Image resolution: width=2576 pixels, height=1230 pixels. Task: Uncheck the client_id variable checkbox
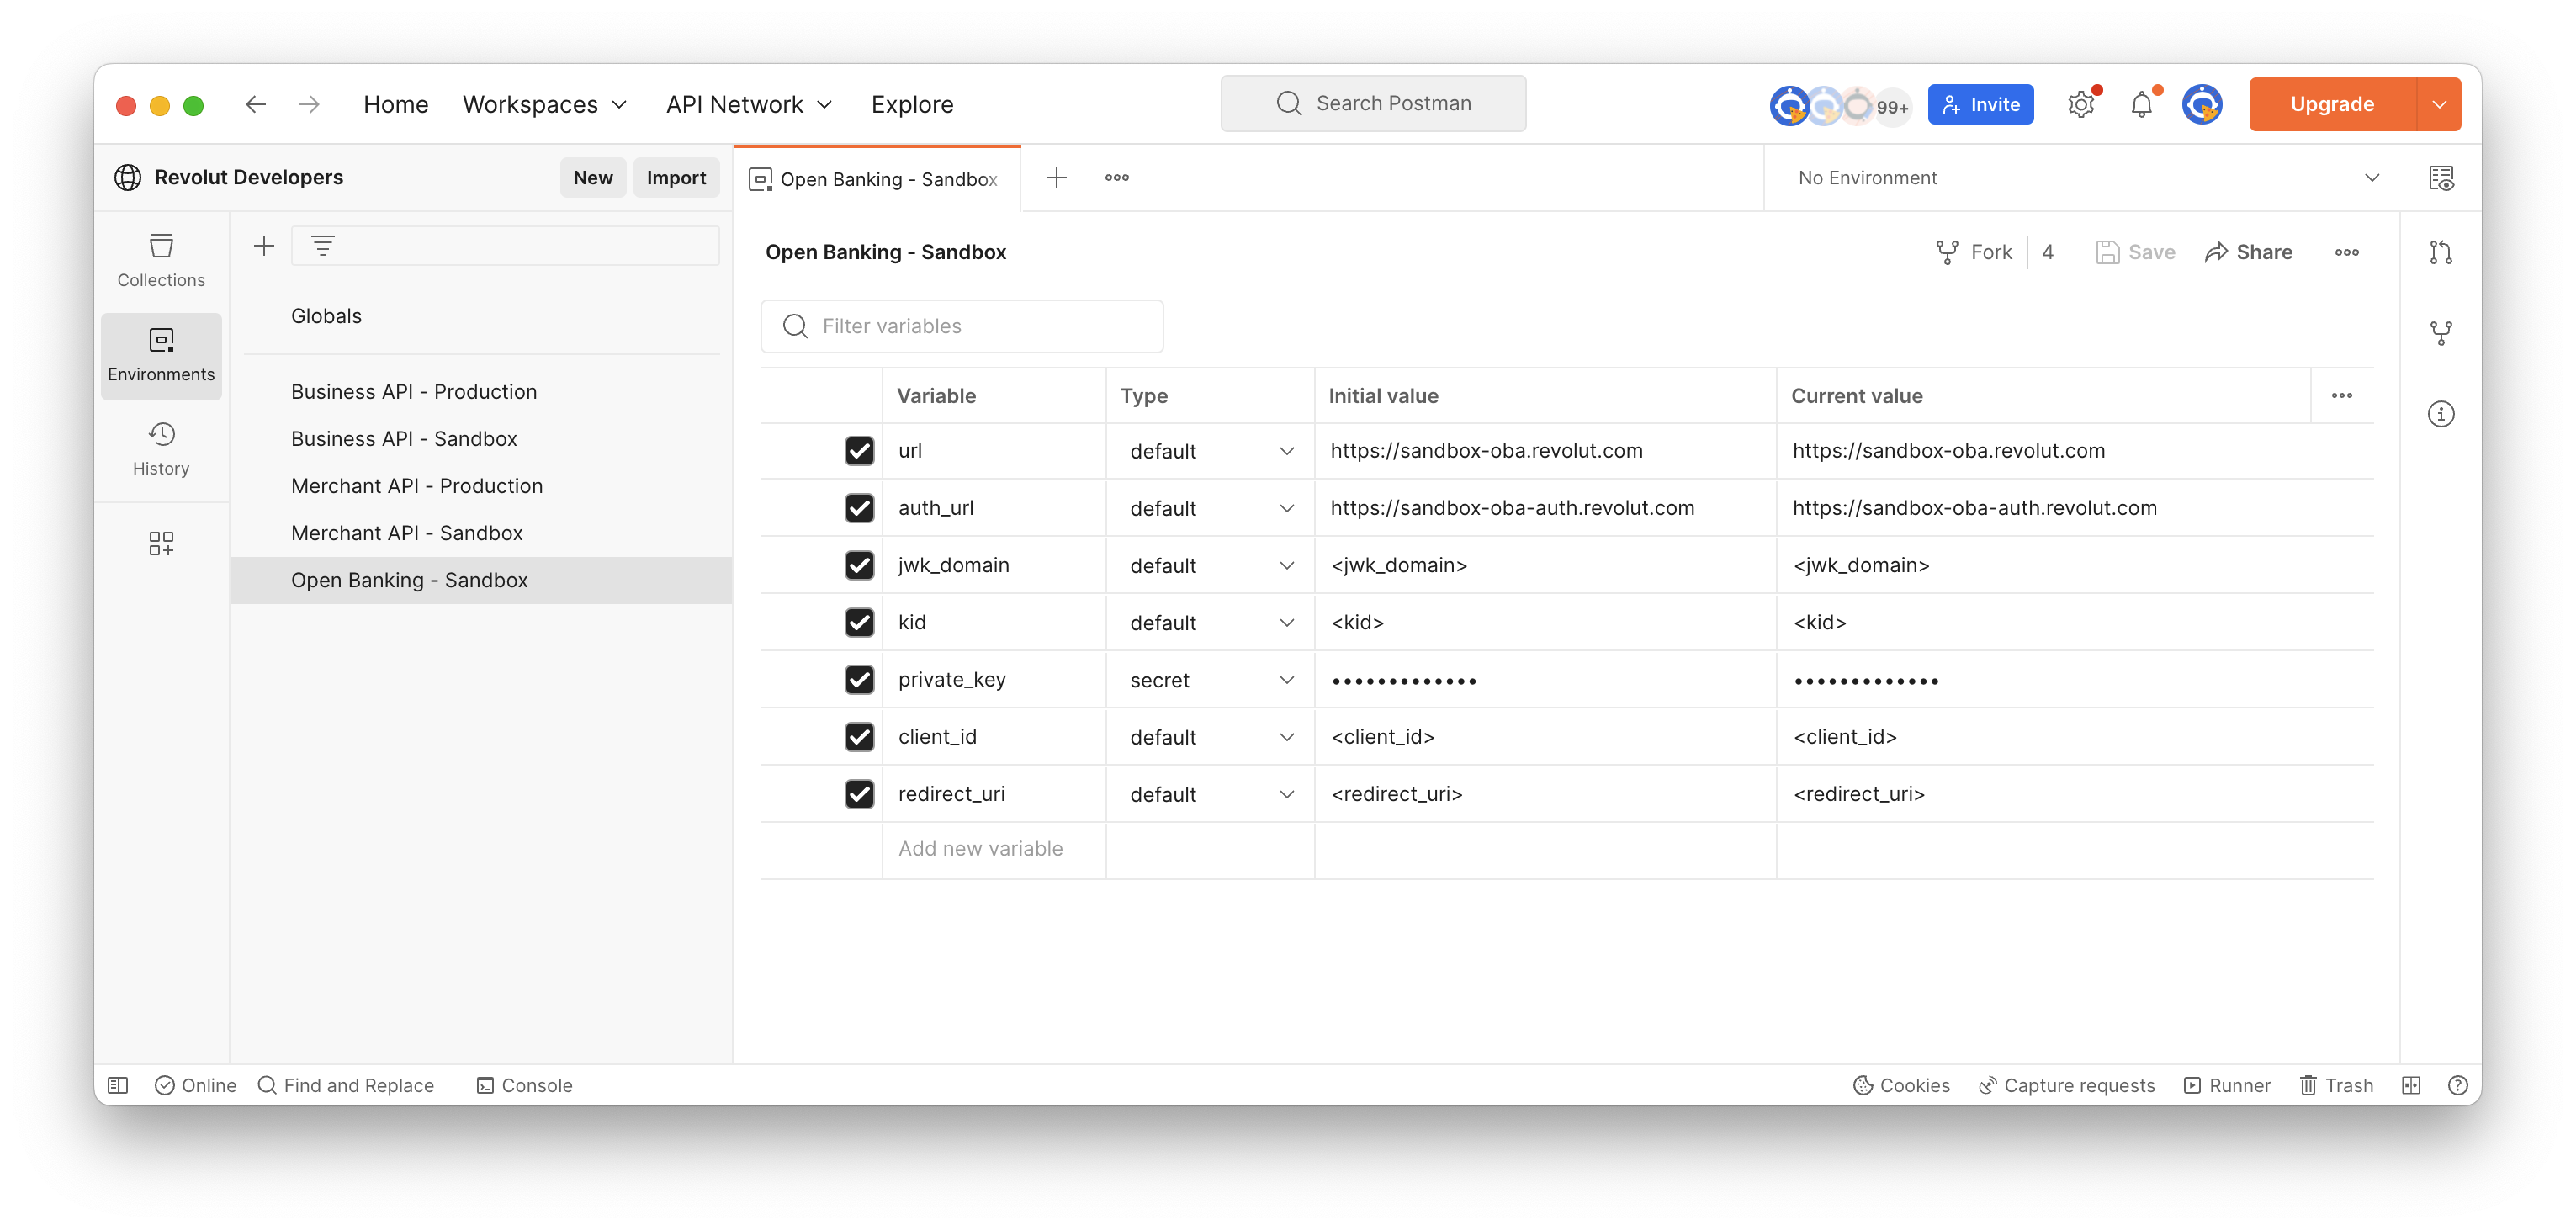pos(859,737)
